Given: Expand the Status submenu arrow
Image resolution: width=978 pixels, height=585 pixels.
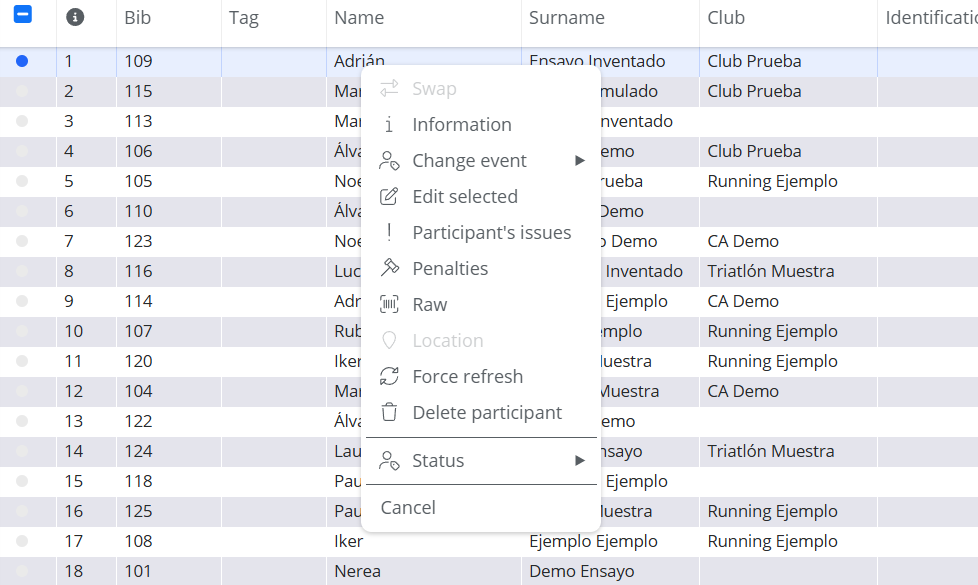Looking at the screenshot, I should [580, 461].
